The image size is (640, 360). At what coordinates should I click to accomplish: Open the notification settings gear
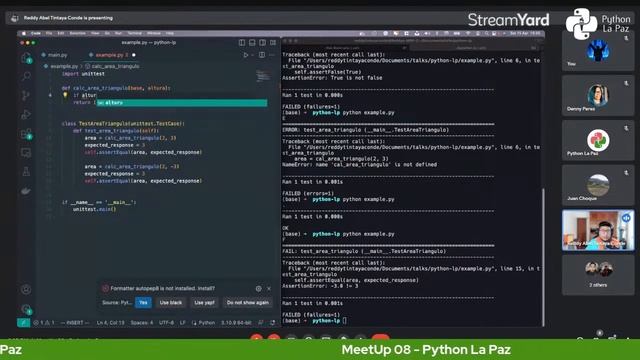coord(258,289)
